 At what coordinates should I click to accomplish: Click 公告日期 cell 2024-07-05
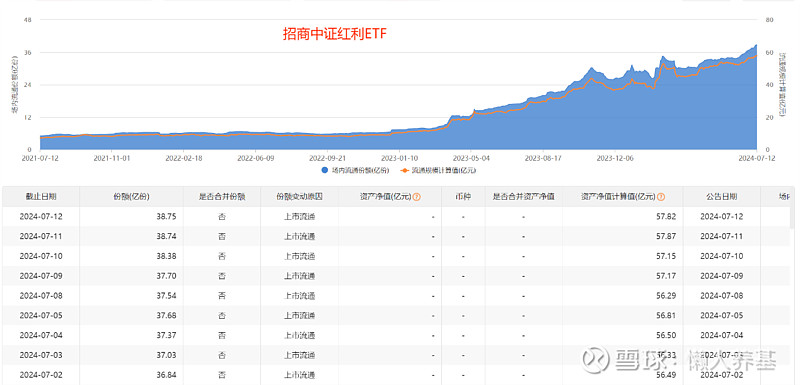(721, 315)
